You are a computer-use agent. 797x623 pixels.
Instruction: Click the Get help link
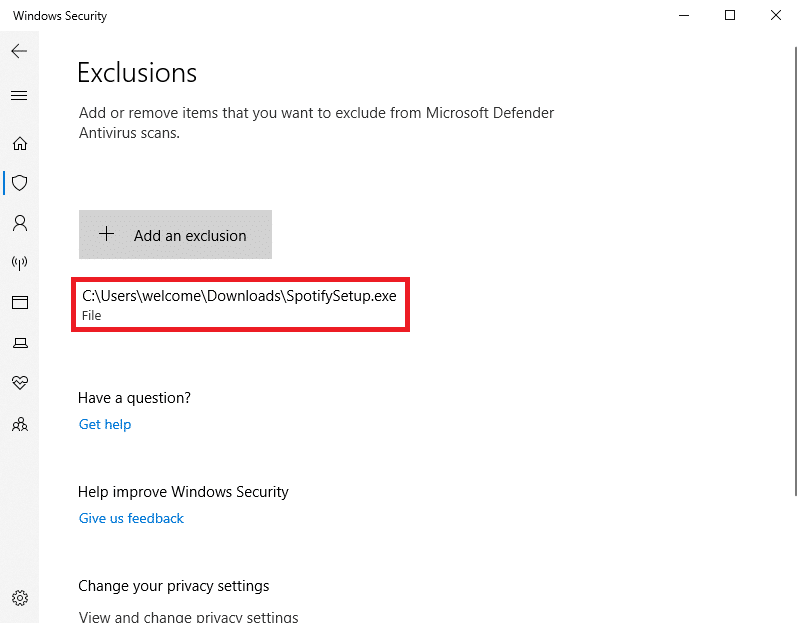(x=105, y=424)
